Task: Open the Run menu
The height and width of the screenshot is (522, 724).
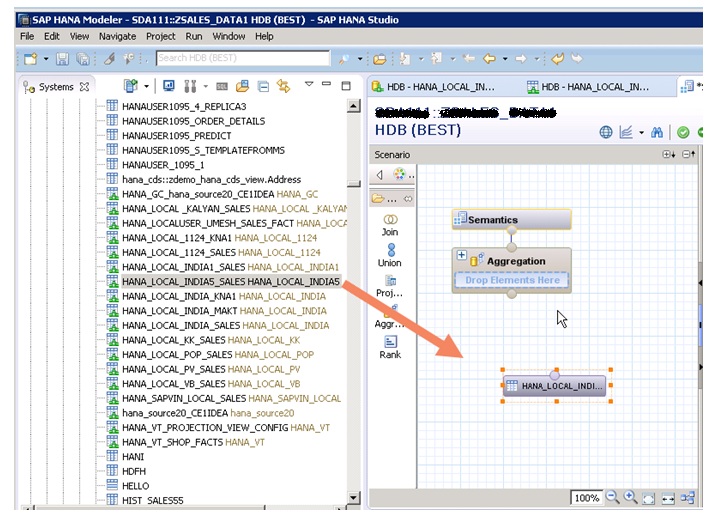Action: (194, 36)
